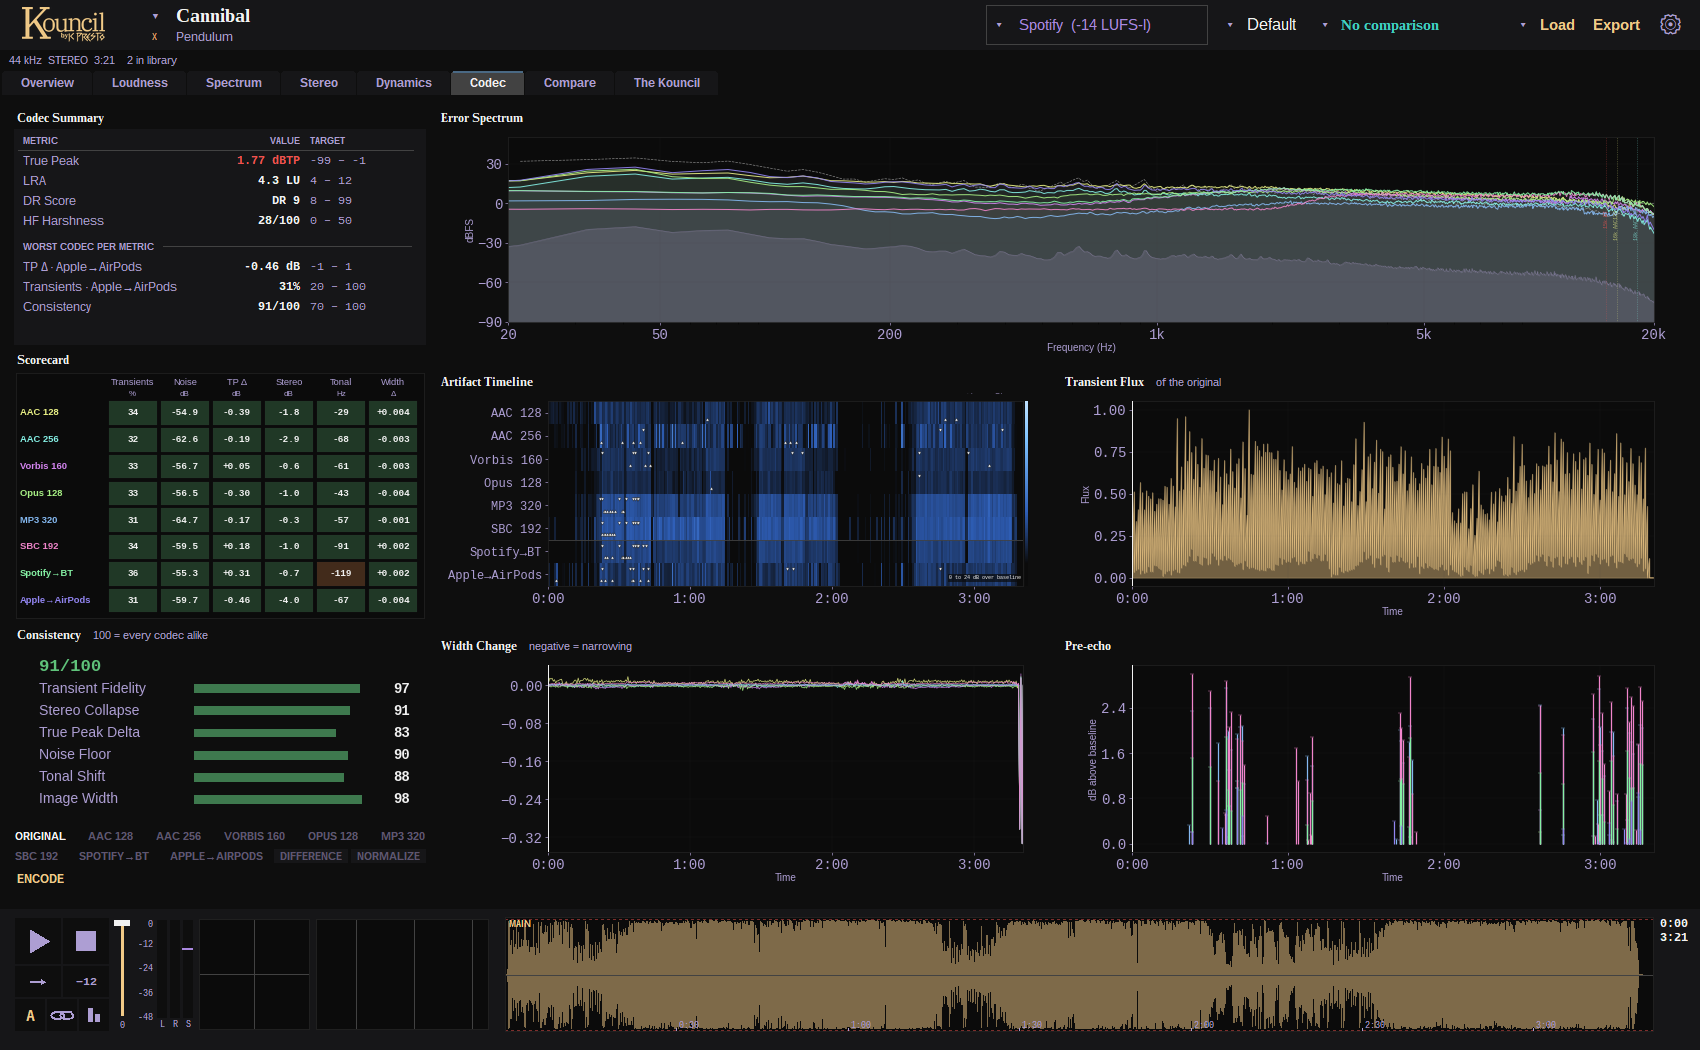
Task: Open settings via the gear icon
Action: [1670, 24]
